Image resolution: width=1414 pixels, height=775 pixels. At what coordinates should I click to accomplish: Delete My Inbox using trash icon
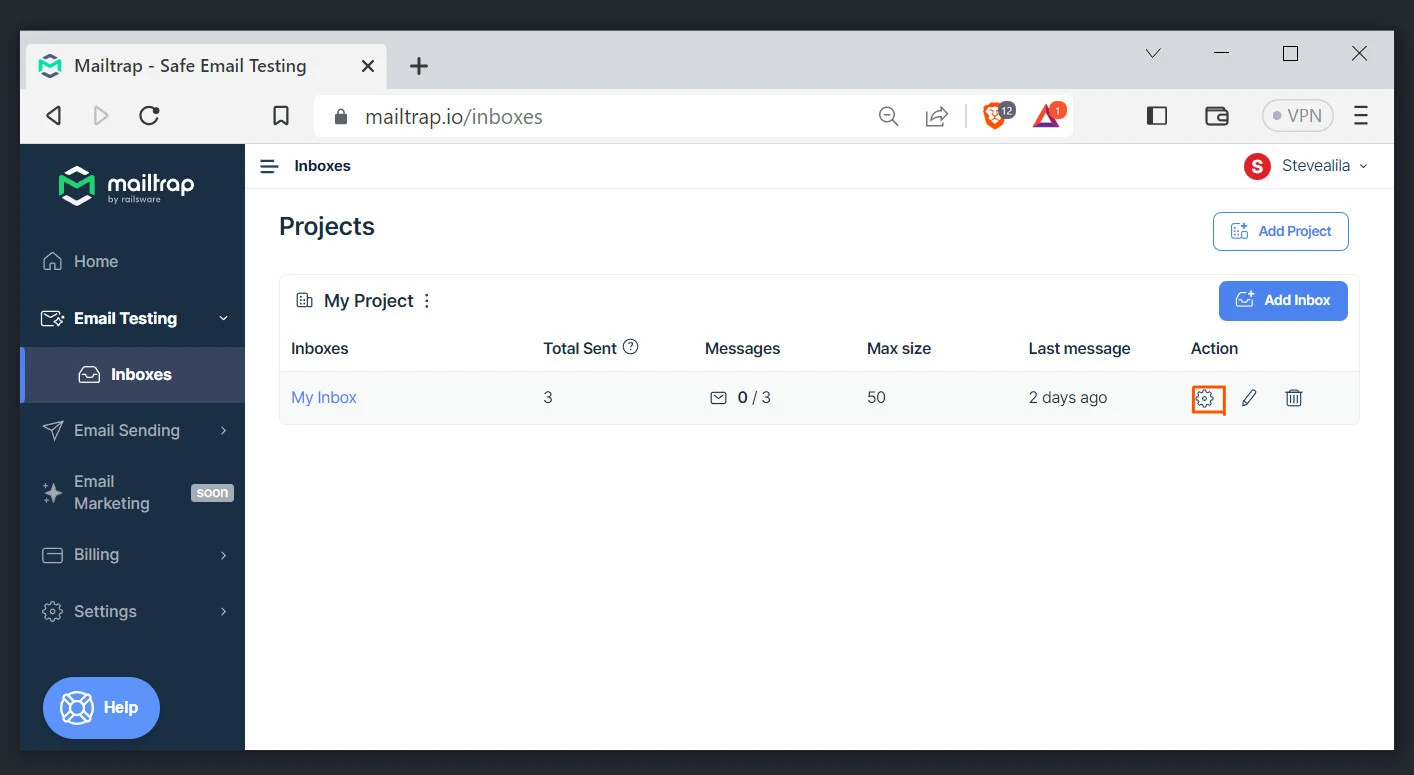click(1293, 398)
